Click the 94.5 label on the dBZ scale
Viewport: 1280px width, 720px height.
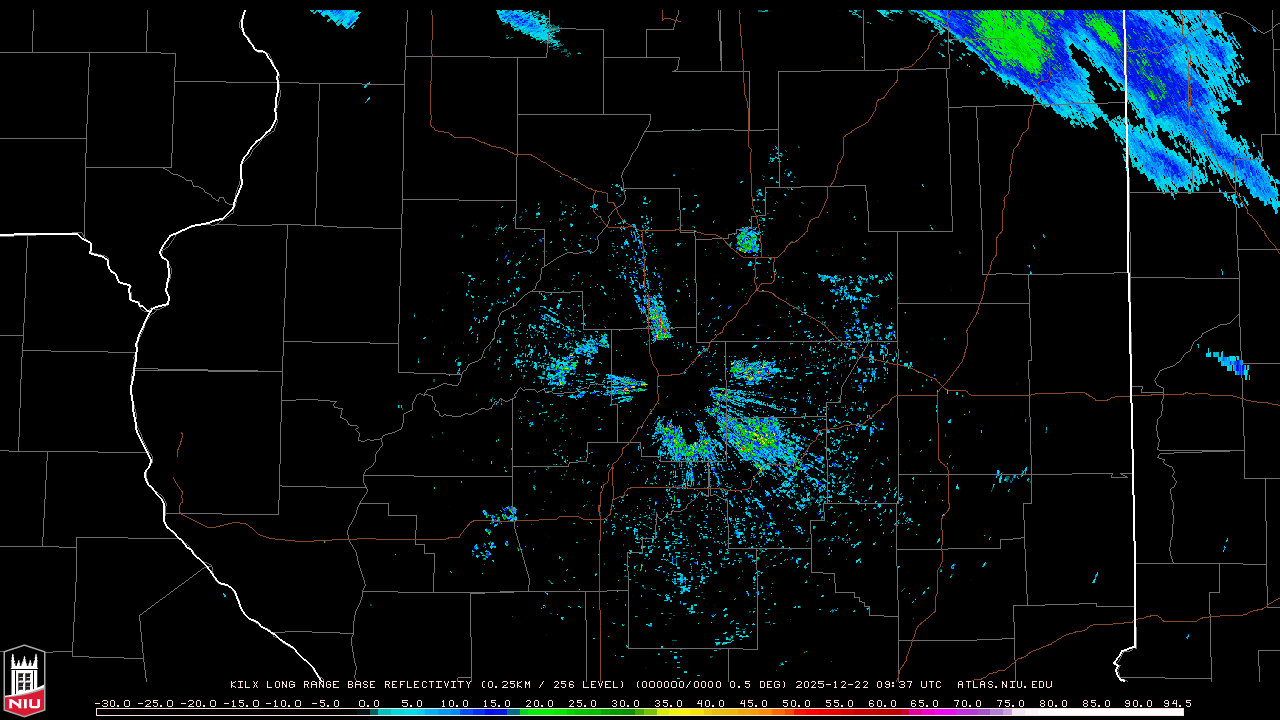(x=1176, y=703)
